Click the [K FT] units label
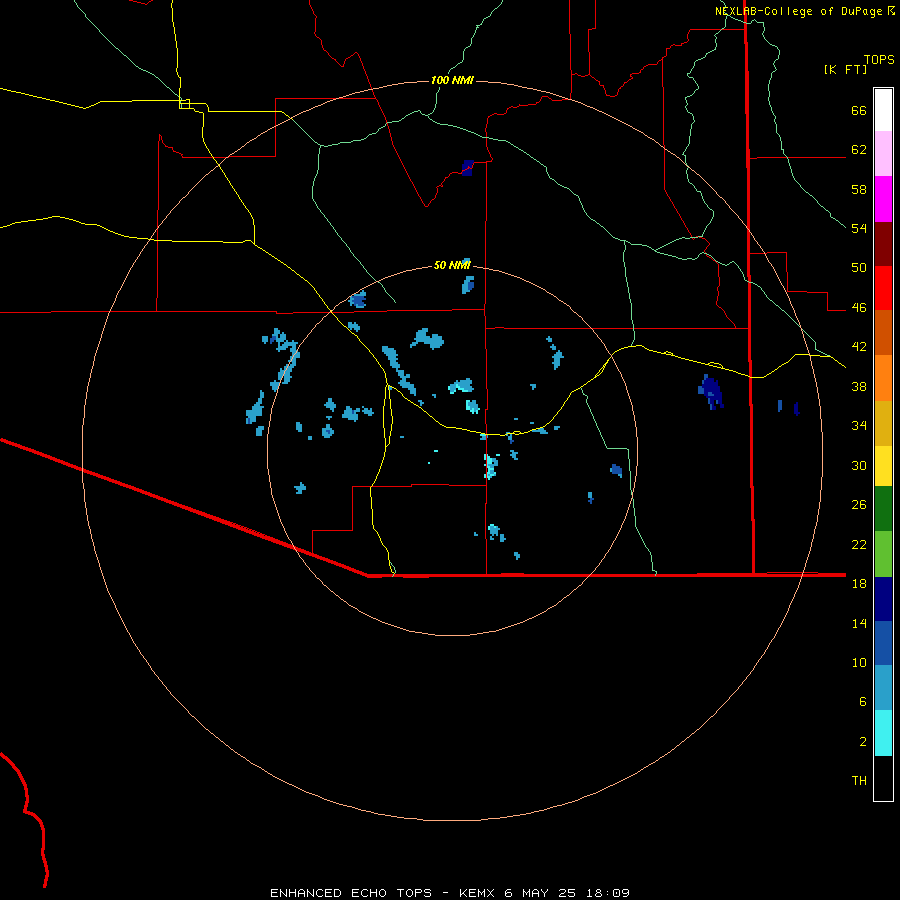Screen dimensions: 900x900 (845, 69)
